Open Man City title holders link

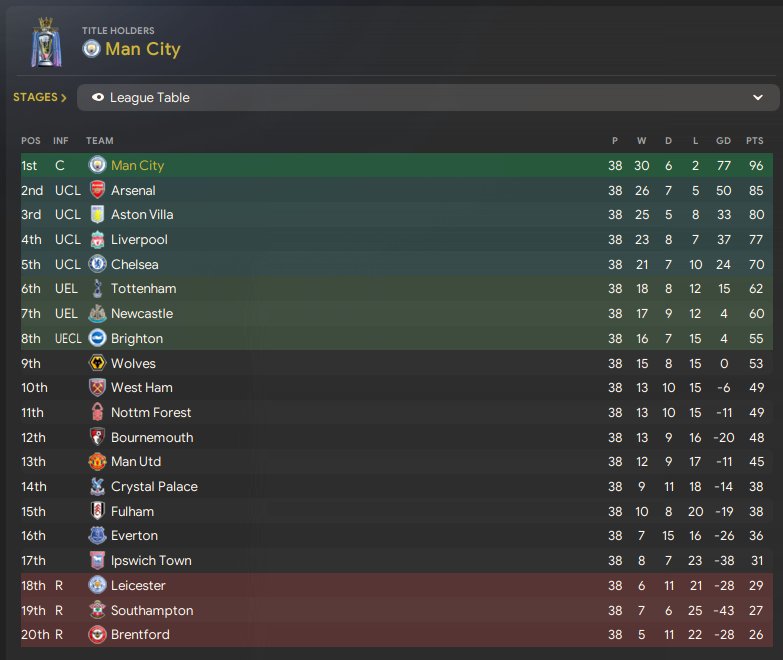142,49
